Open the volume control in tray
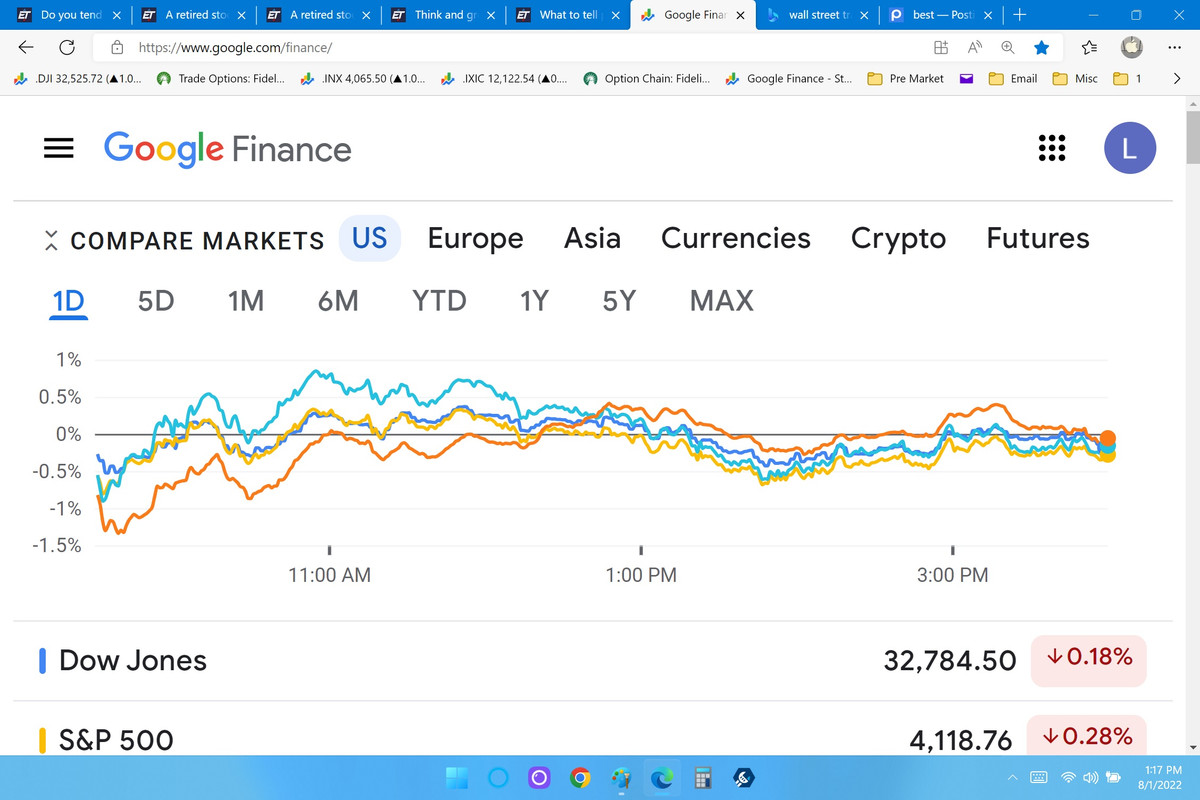The image size is (1200, 800). tap(1089, 777)
